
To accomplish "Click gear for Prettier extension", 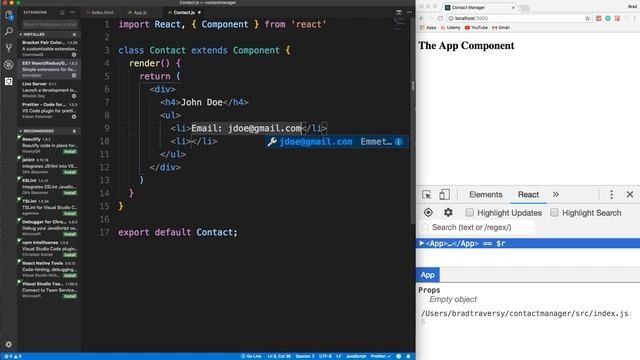I will (74, 117).
